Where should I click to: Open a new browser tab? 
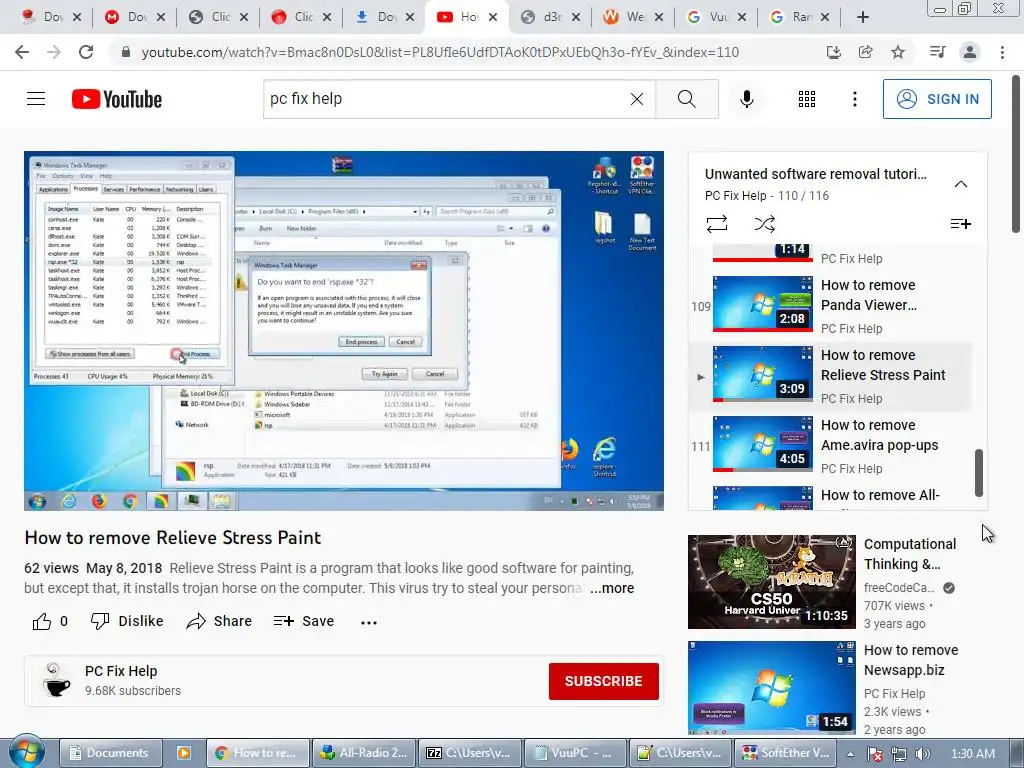(x=863, y=17)
